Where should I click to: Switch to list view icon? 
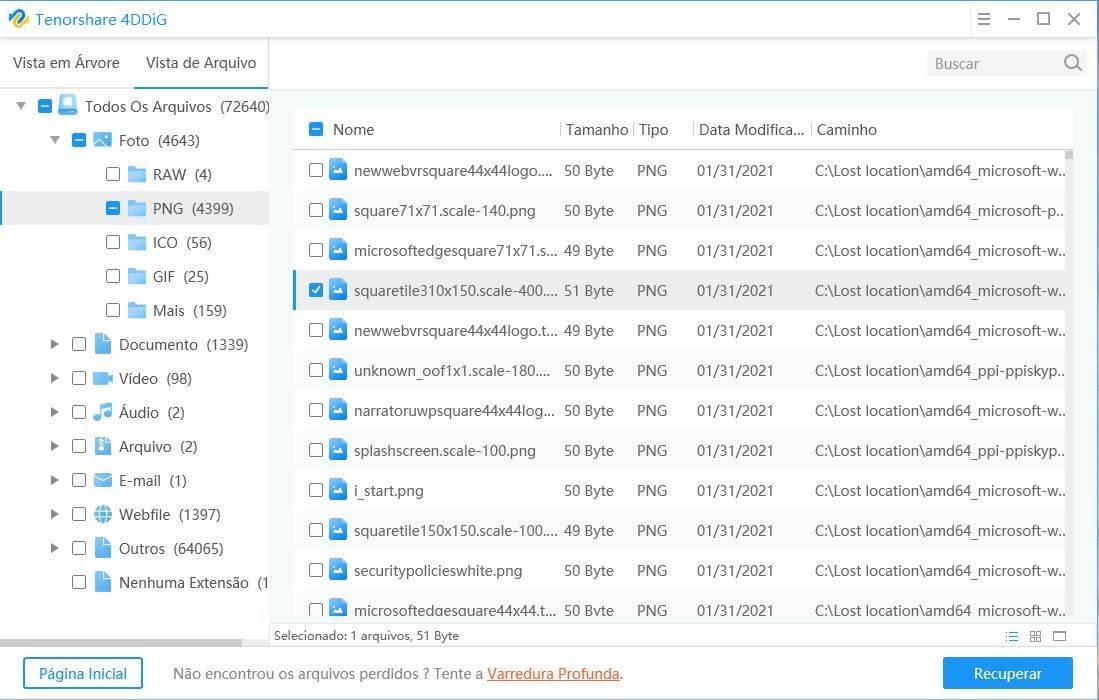pos(1012,636)
